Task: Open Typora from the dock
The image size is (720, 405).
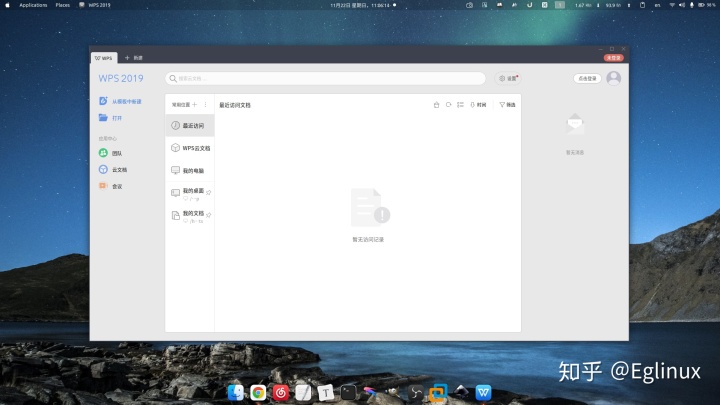Action: coord(326,393)
